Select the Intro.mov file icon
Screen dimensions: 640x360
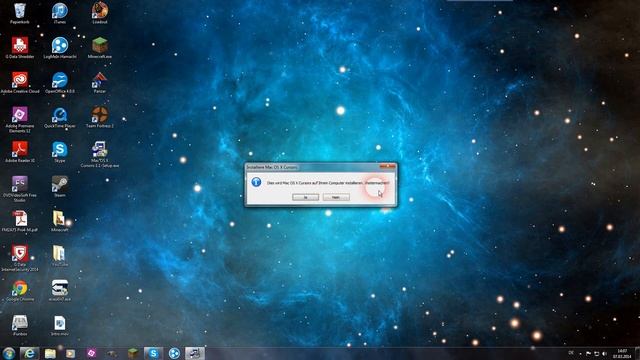point(60,325)
